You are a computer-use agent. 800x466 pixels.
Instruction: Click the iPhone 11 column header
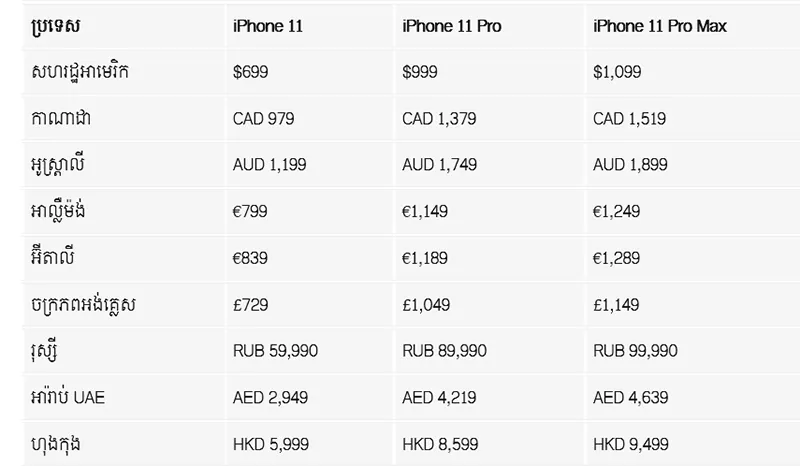pos(263,26)
